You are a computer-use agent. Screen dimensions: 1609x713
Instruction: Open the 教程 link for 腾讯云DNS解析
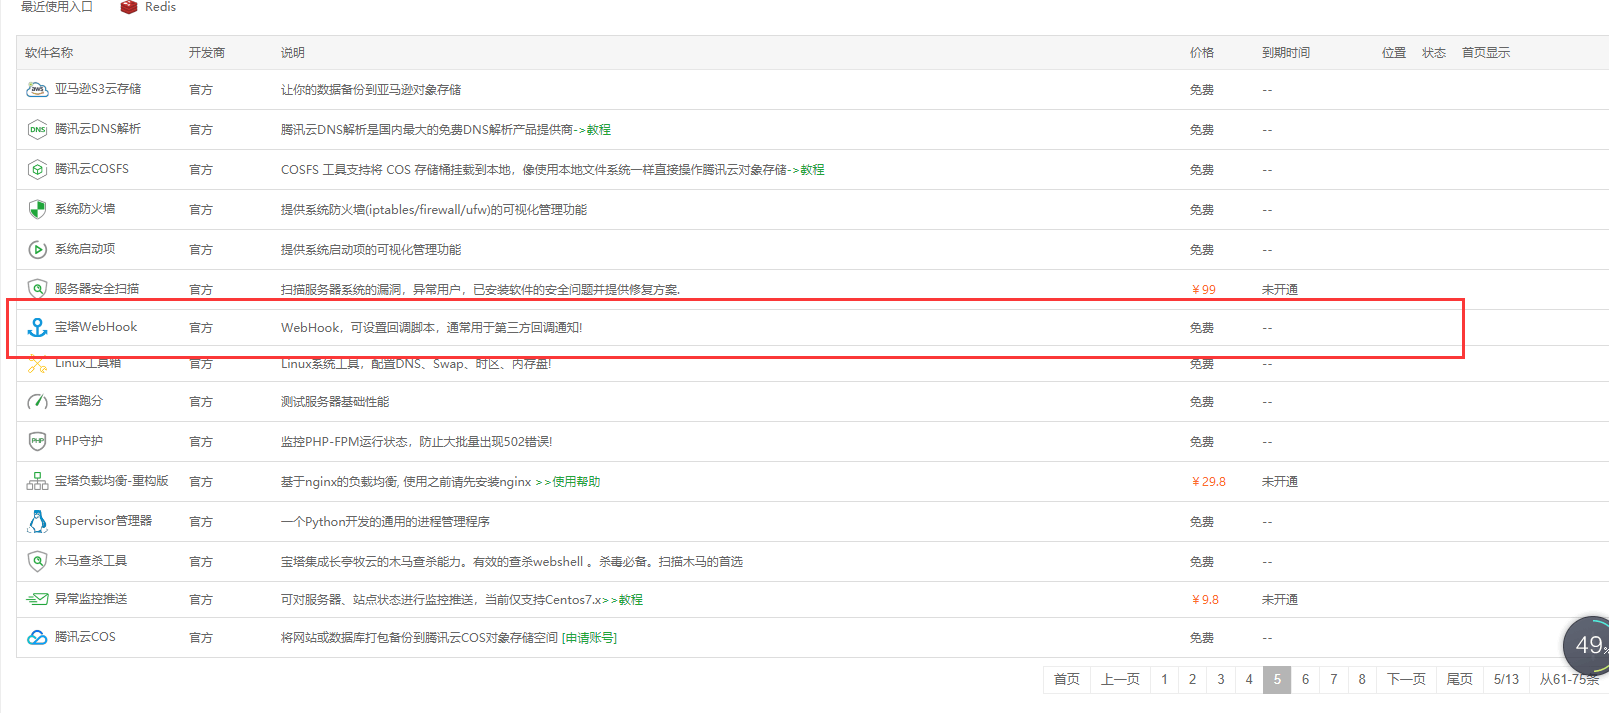[599, 130]
